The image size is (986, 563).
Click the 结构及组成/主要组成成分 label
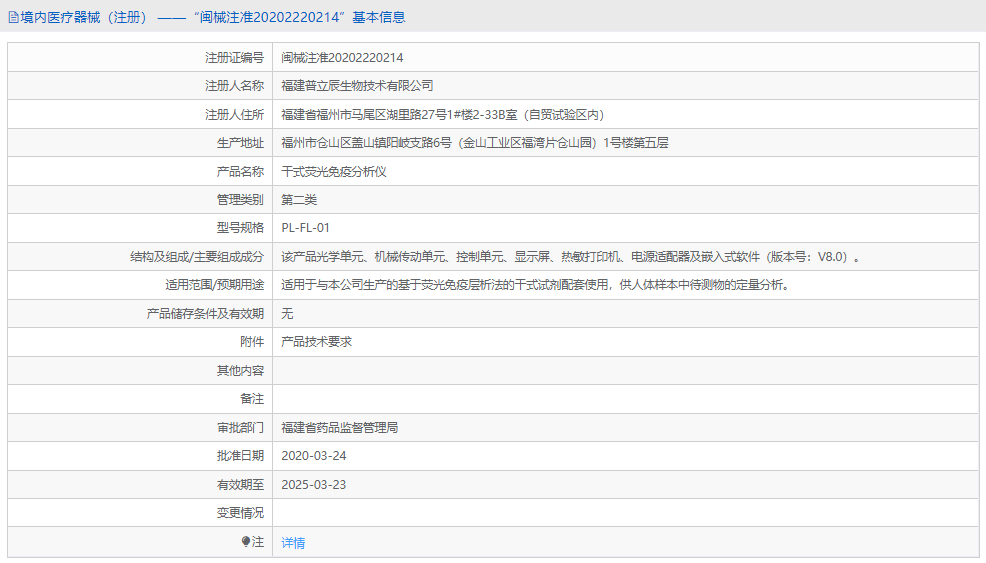(x=197, y=257)
